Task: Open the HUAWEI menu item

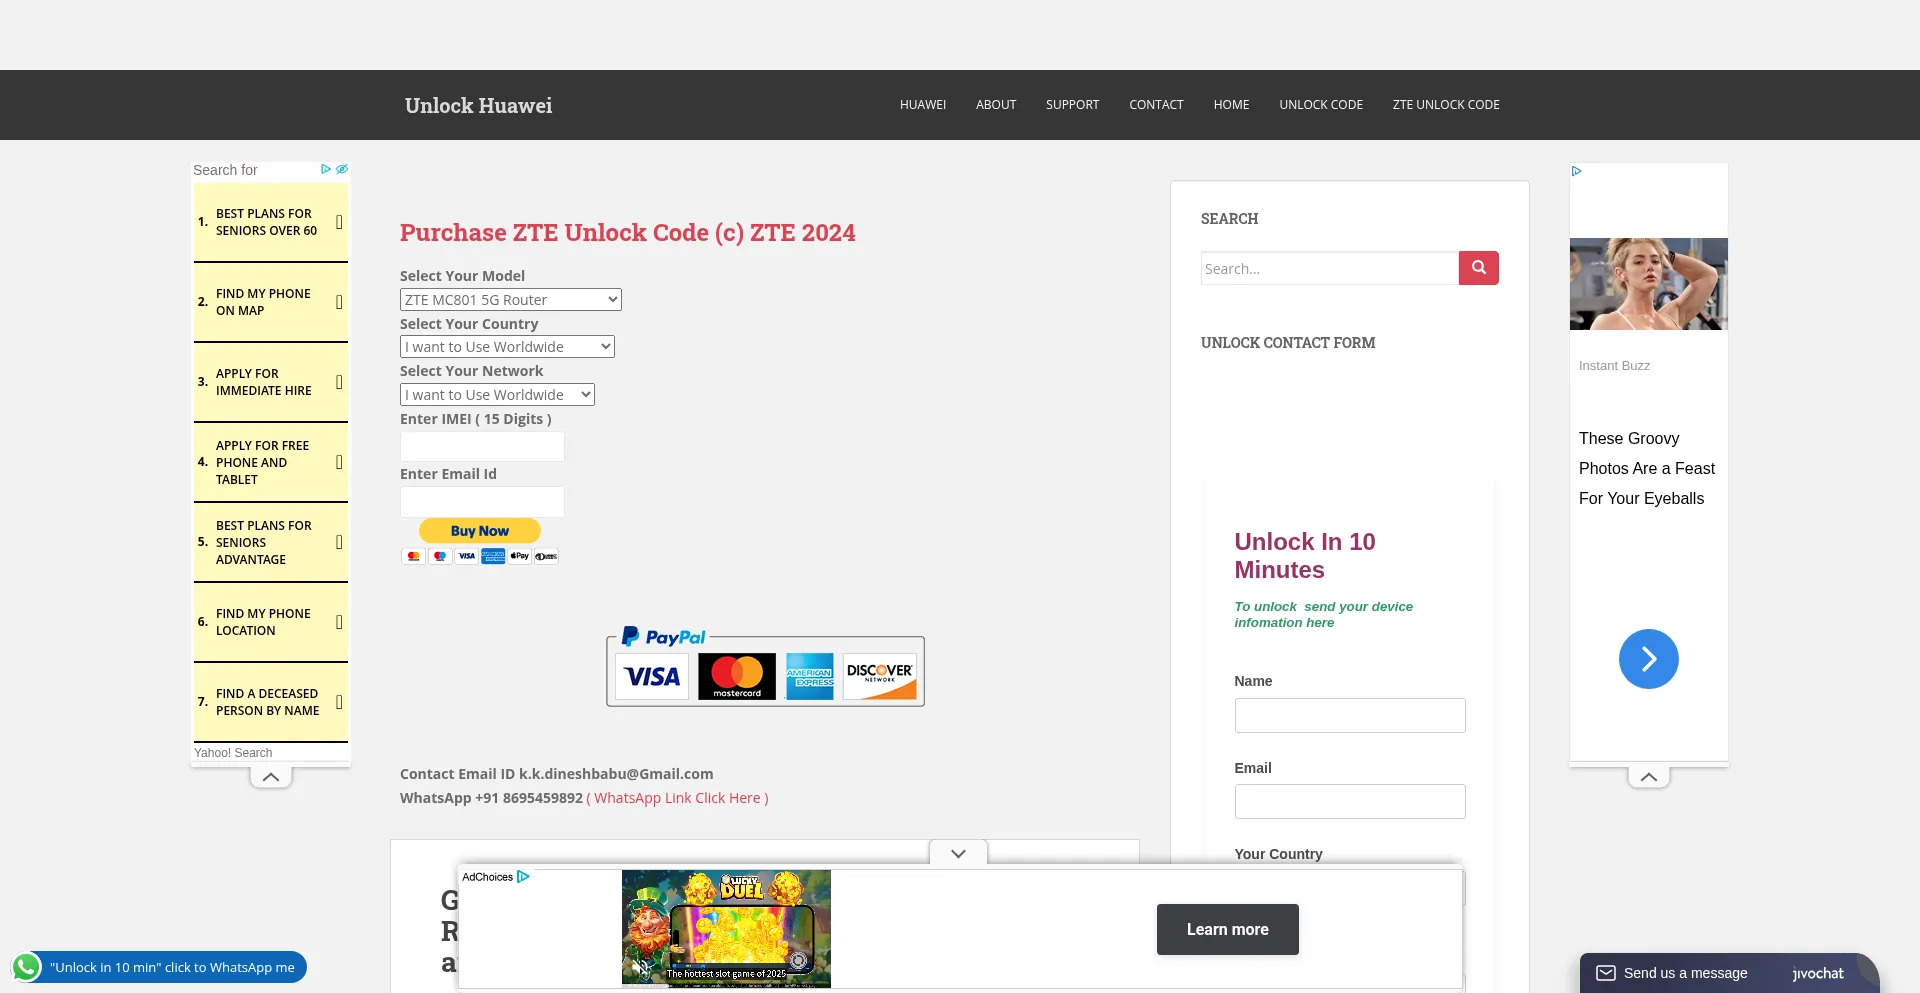Action: tap(923, 105)
